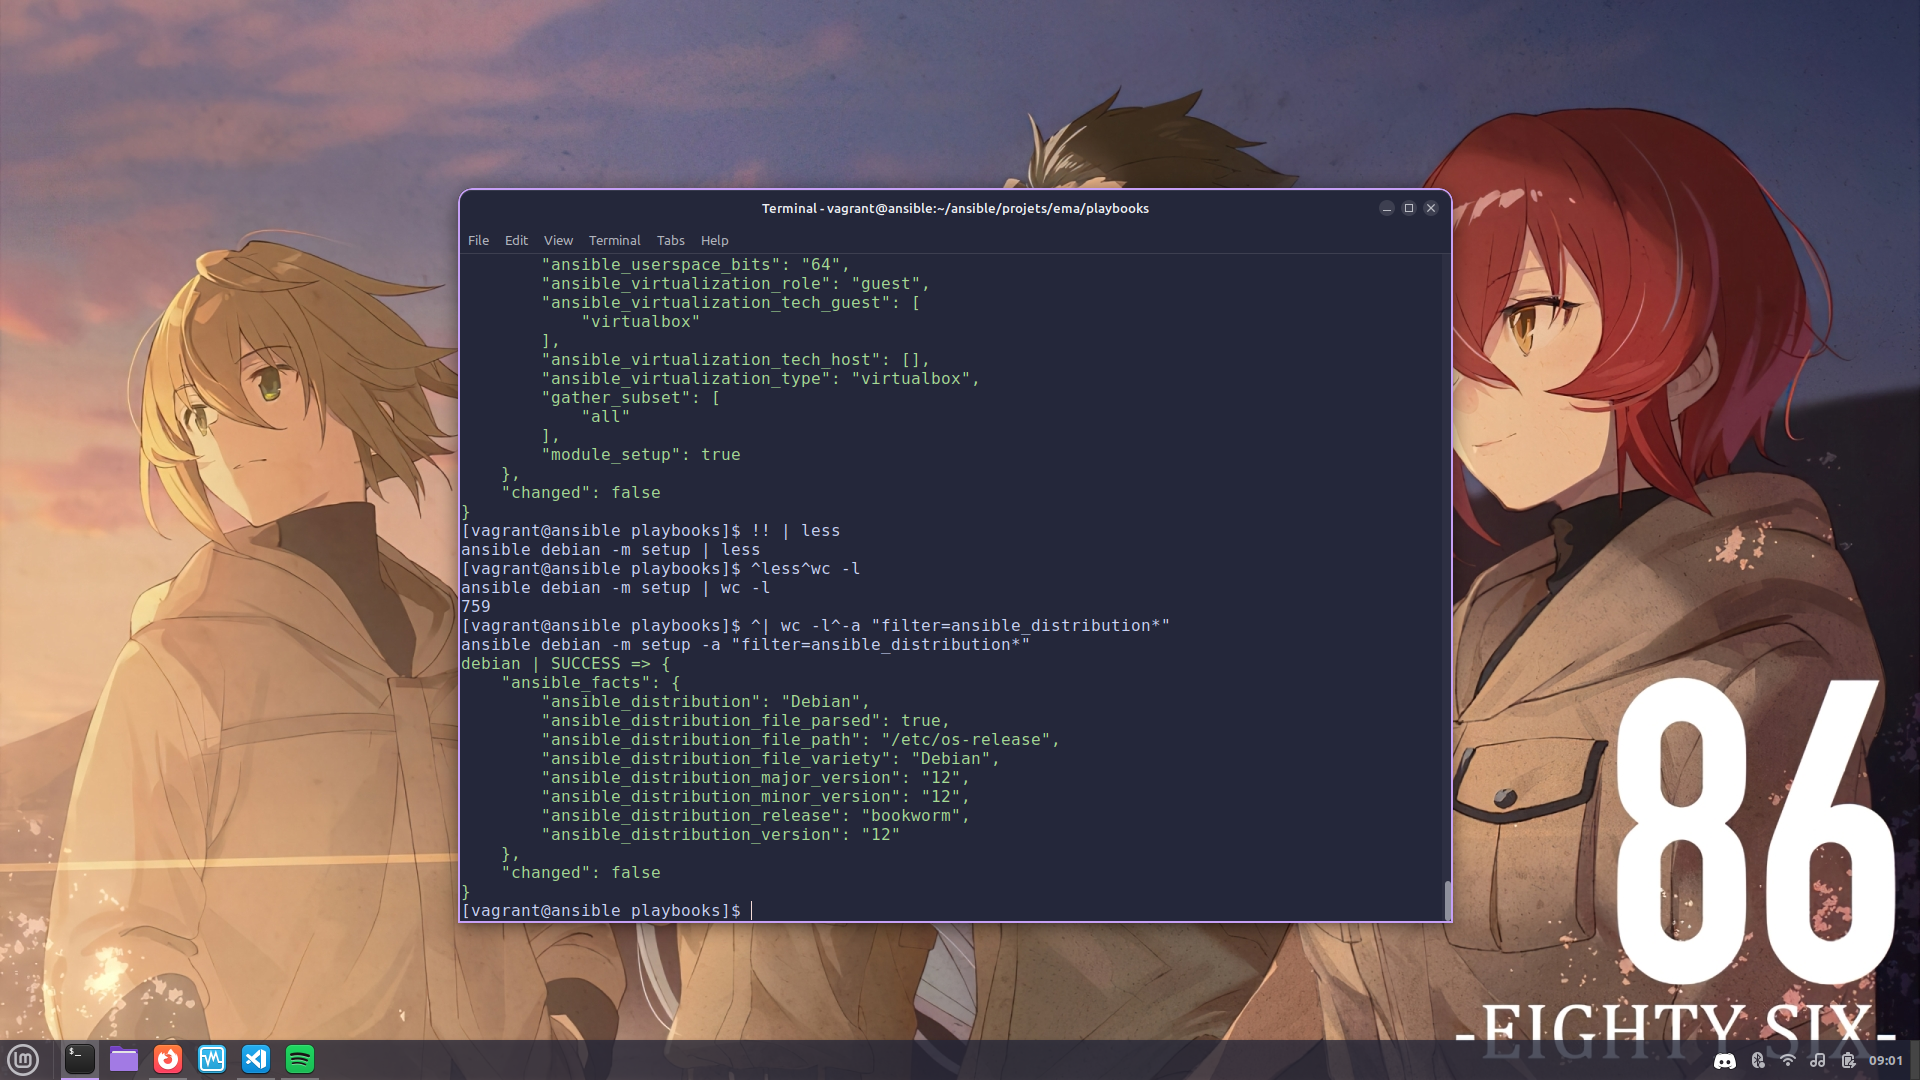Open the Linux Mint start menu
1920x1080 pixels.
point(23,1059)
